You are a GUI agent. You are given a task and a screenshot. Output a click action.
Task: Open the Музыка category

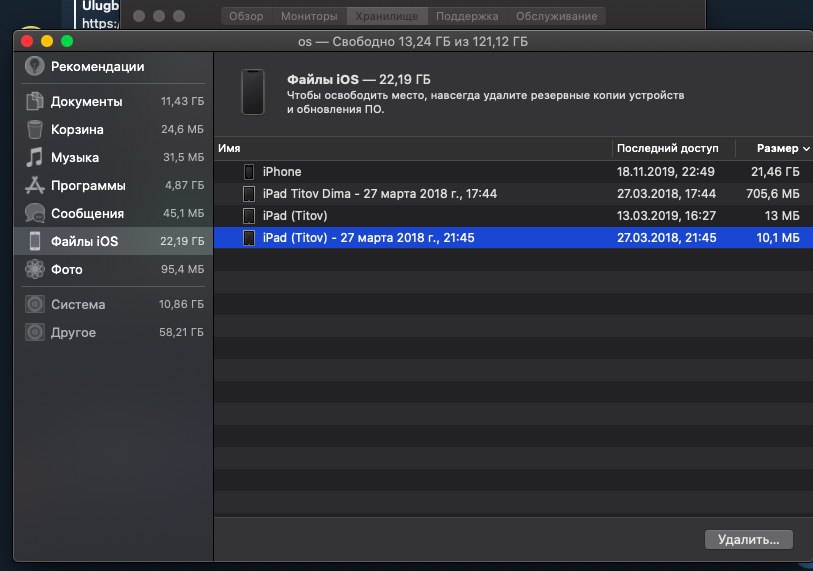tap(113, 157)
